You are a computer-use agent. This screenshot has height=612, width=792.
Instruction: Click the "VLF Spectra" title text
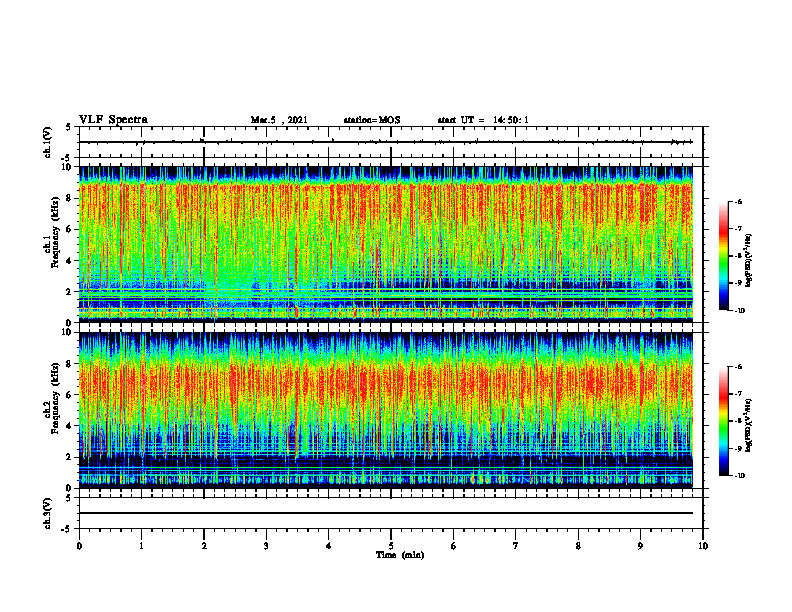tap(113, 120)
